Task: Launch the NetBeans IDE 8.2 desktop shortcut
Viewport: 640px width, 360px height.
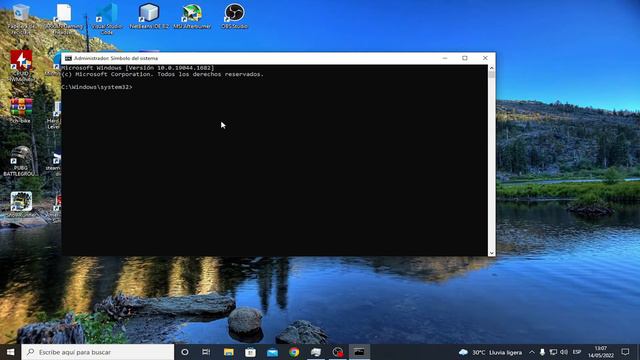Action: pyautogui.click(x=149, y=16)
